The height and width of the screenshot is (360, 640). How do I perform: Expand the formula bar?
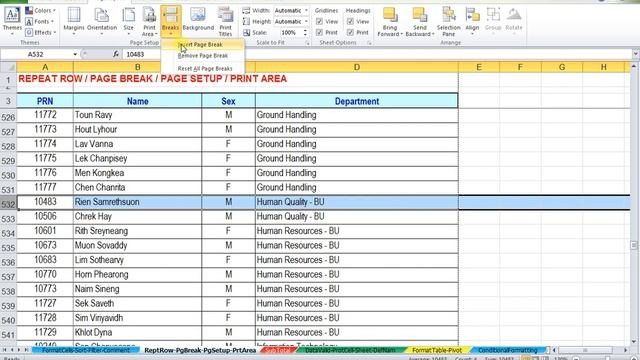pos(636,54)
